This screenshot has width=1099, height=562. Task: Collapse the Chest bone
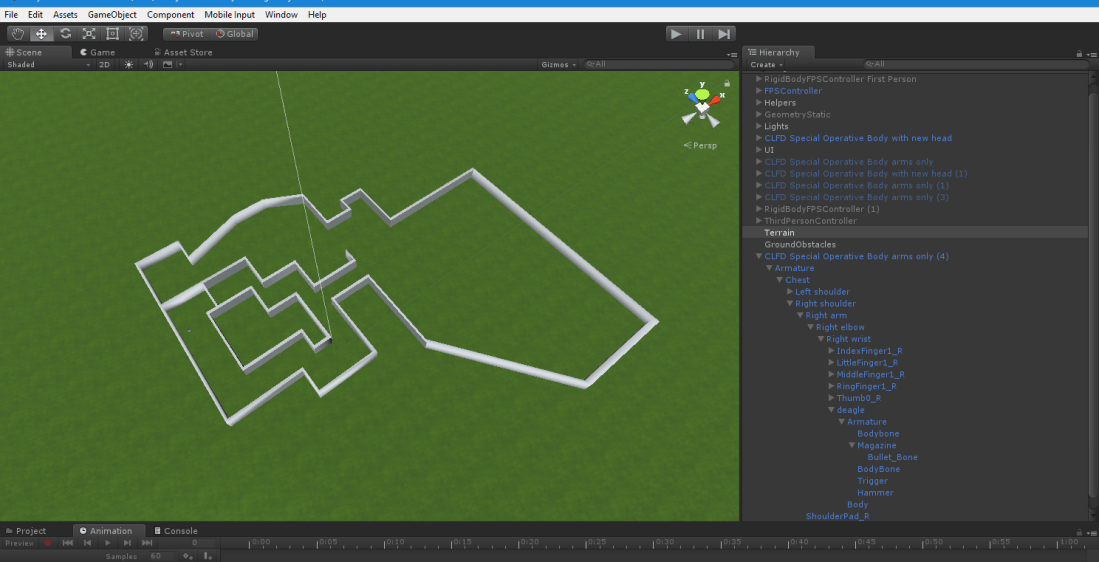pyautogui.click(x=779, y=280)
